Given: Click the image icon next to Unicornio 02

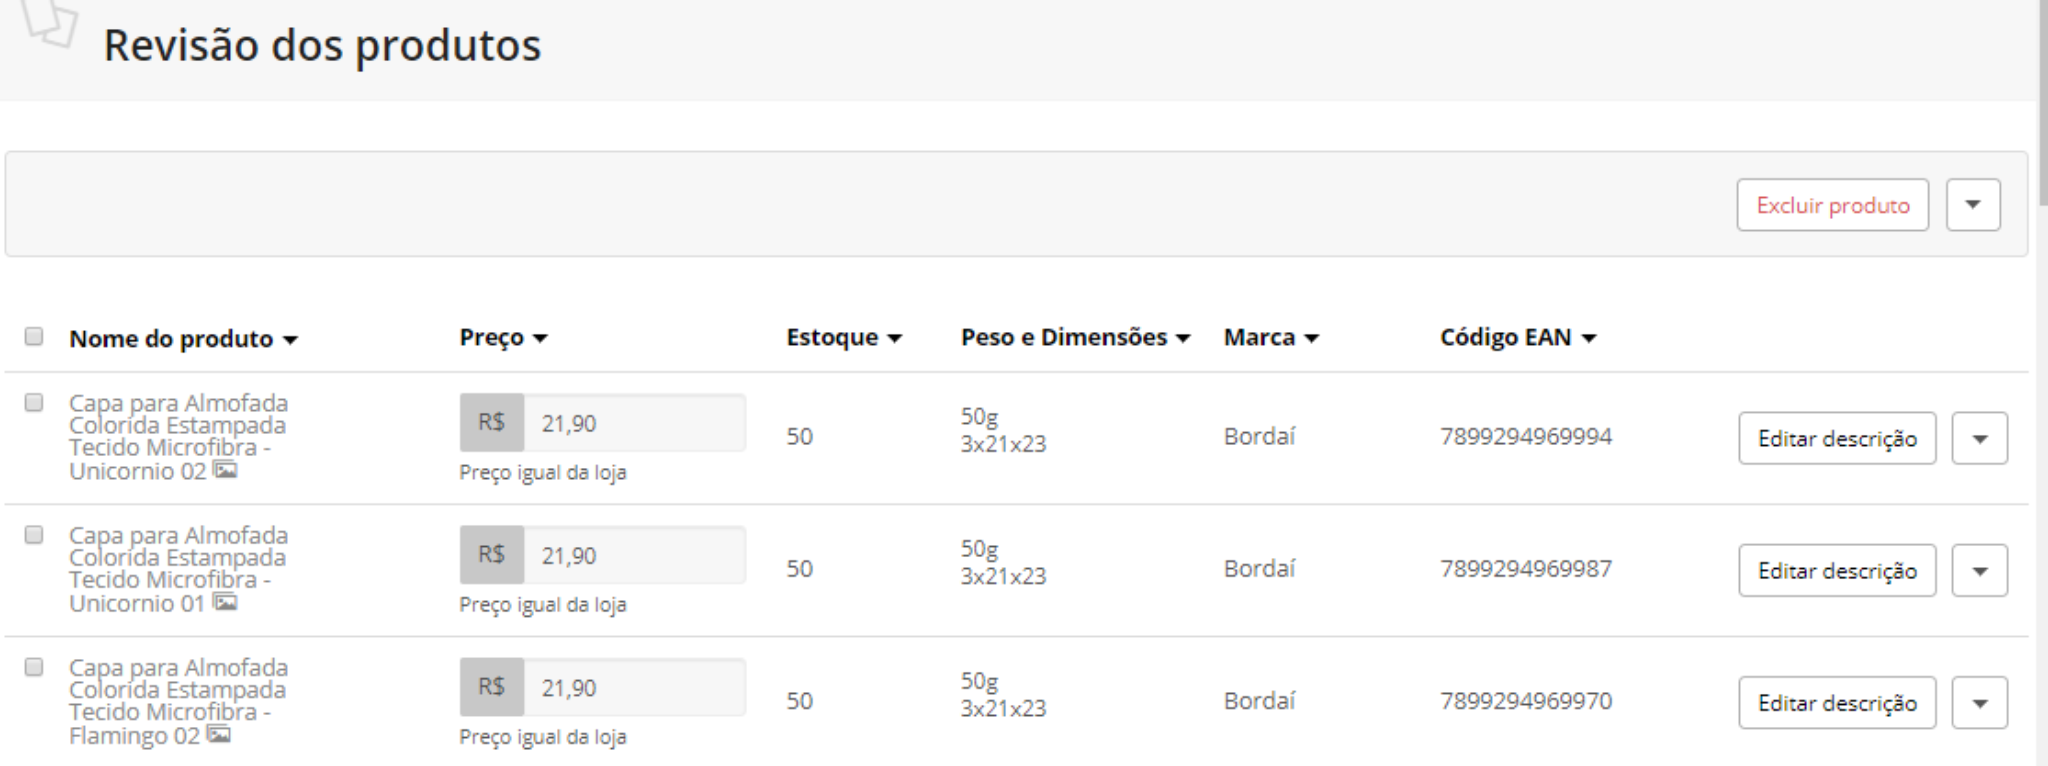Looking at the screenshot, I should (x=226, y=470).
